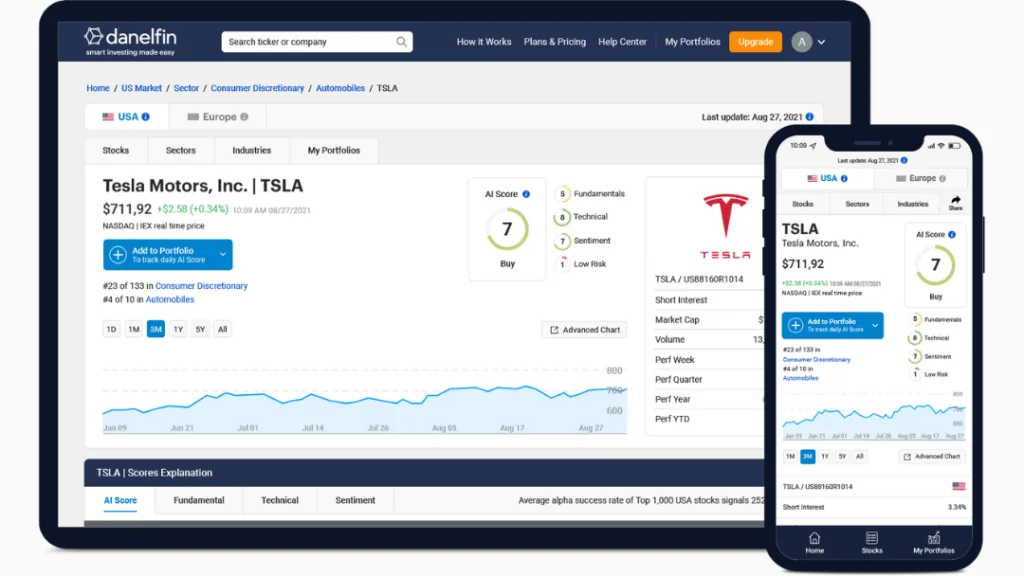Select the 1D chart range
Screen dimensions: 1024x576
111,329
